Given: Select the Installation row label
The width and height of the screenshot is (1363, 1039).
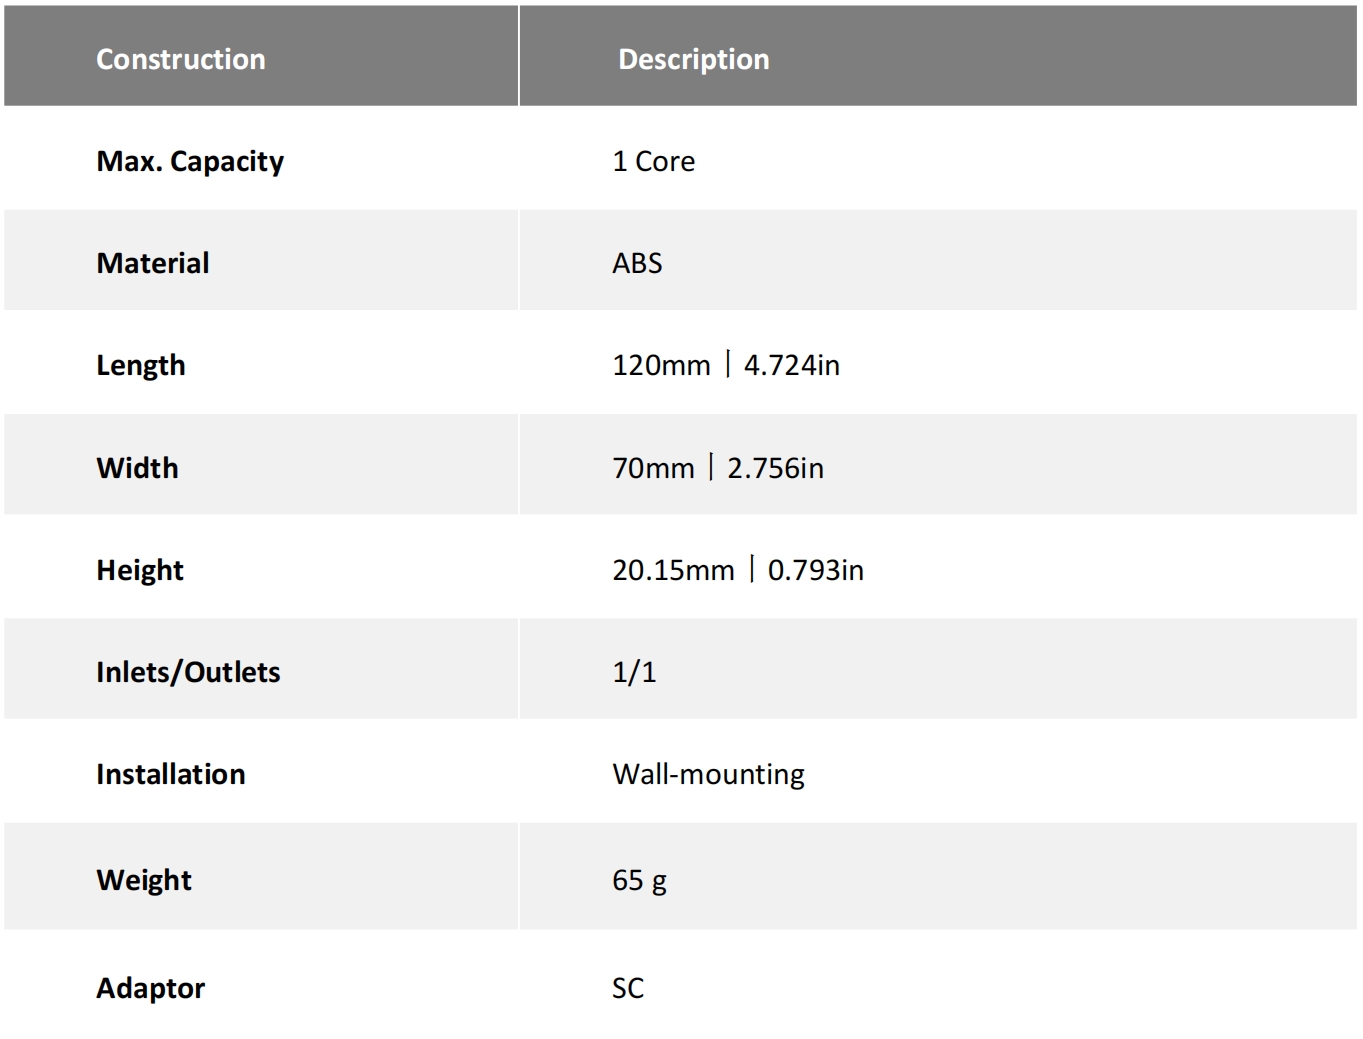Looking at the screenshot, I should click(170, 774).
